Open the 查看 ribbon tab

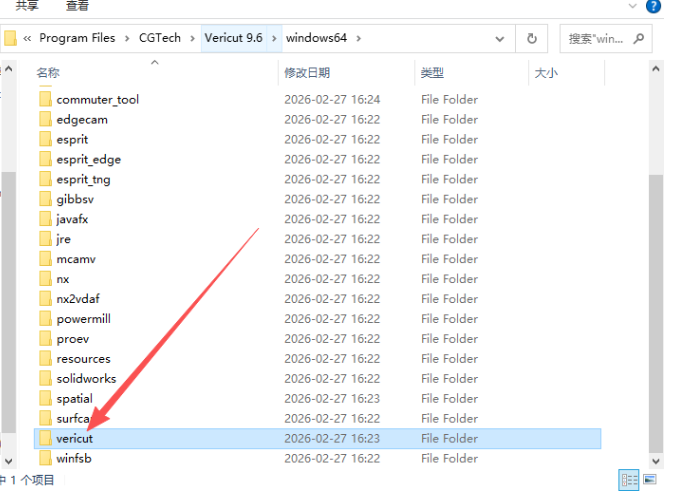[x=77, y=6]
